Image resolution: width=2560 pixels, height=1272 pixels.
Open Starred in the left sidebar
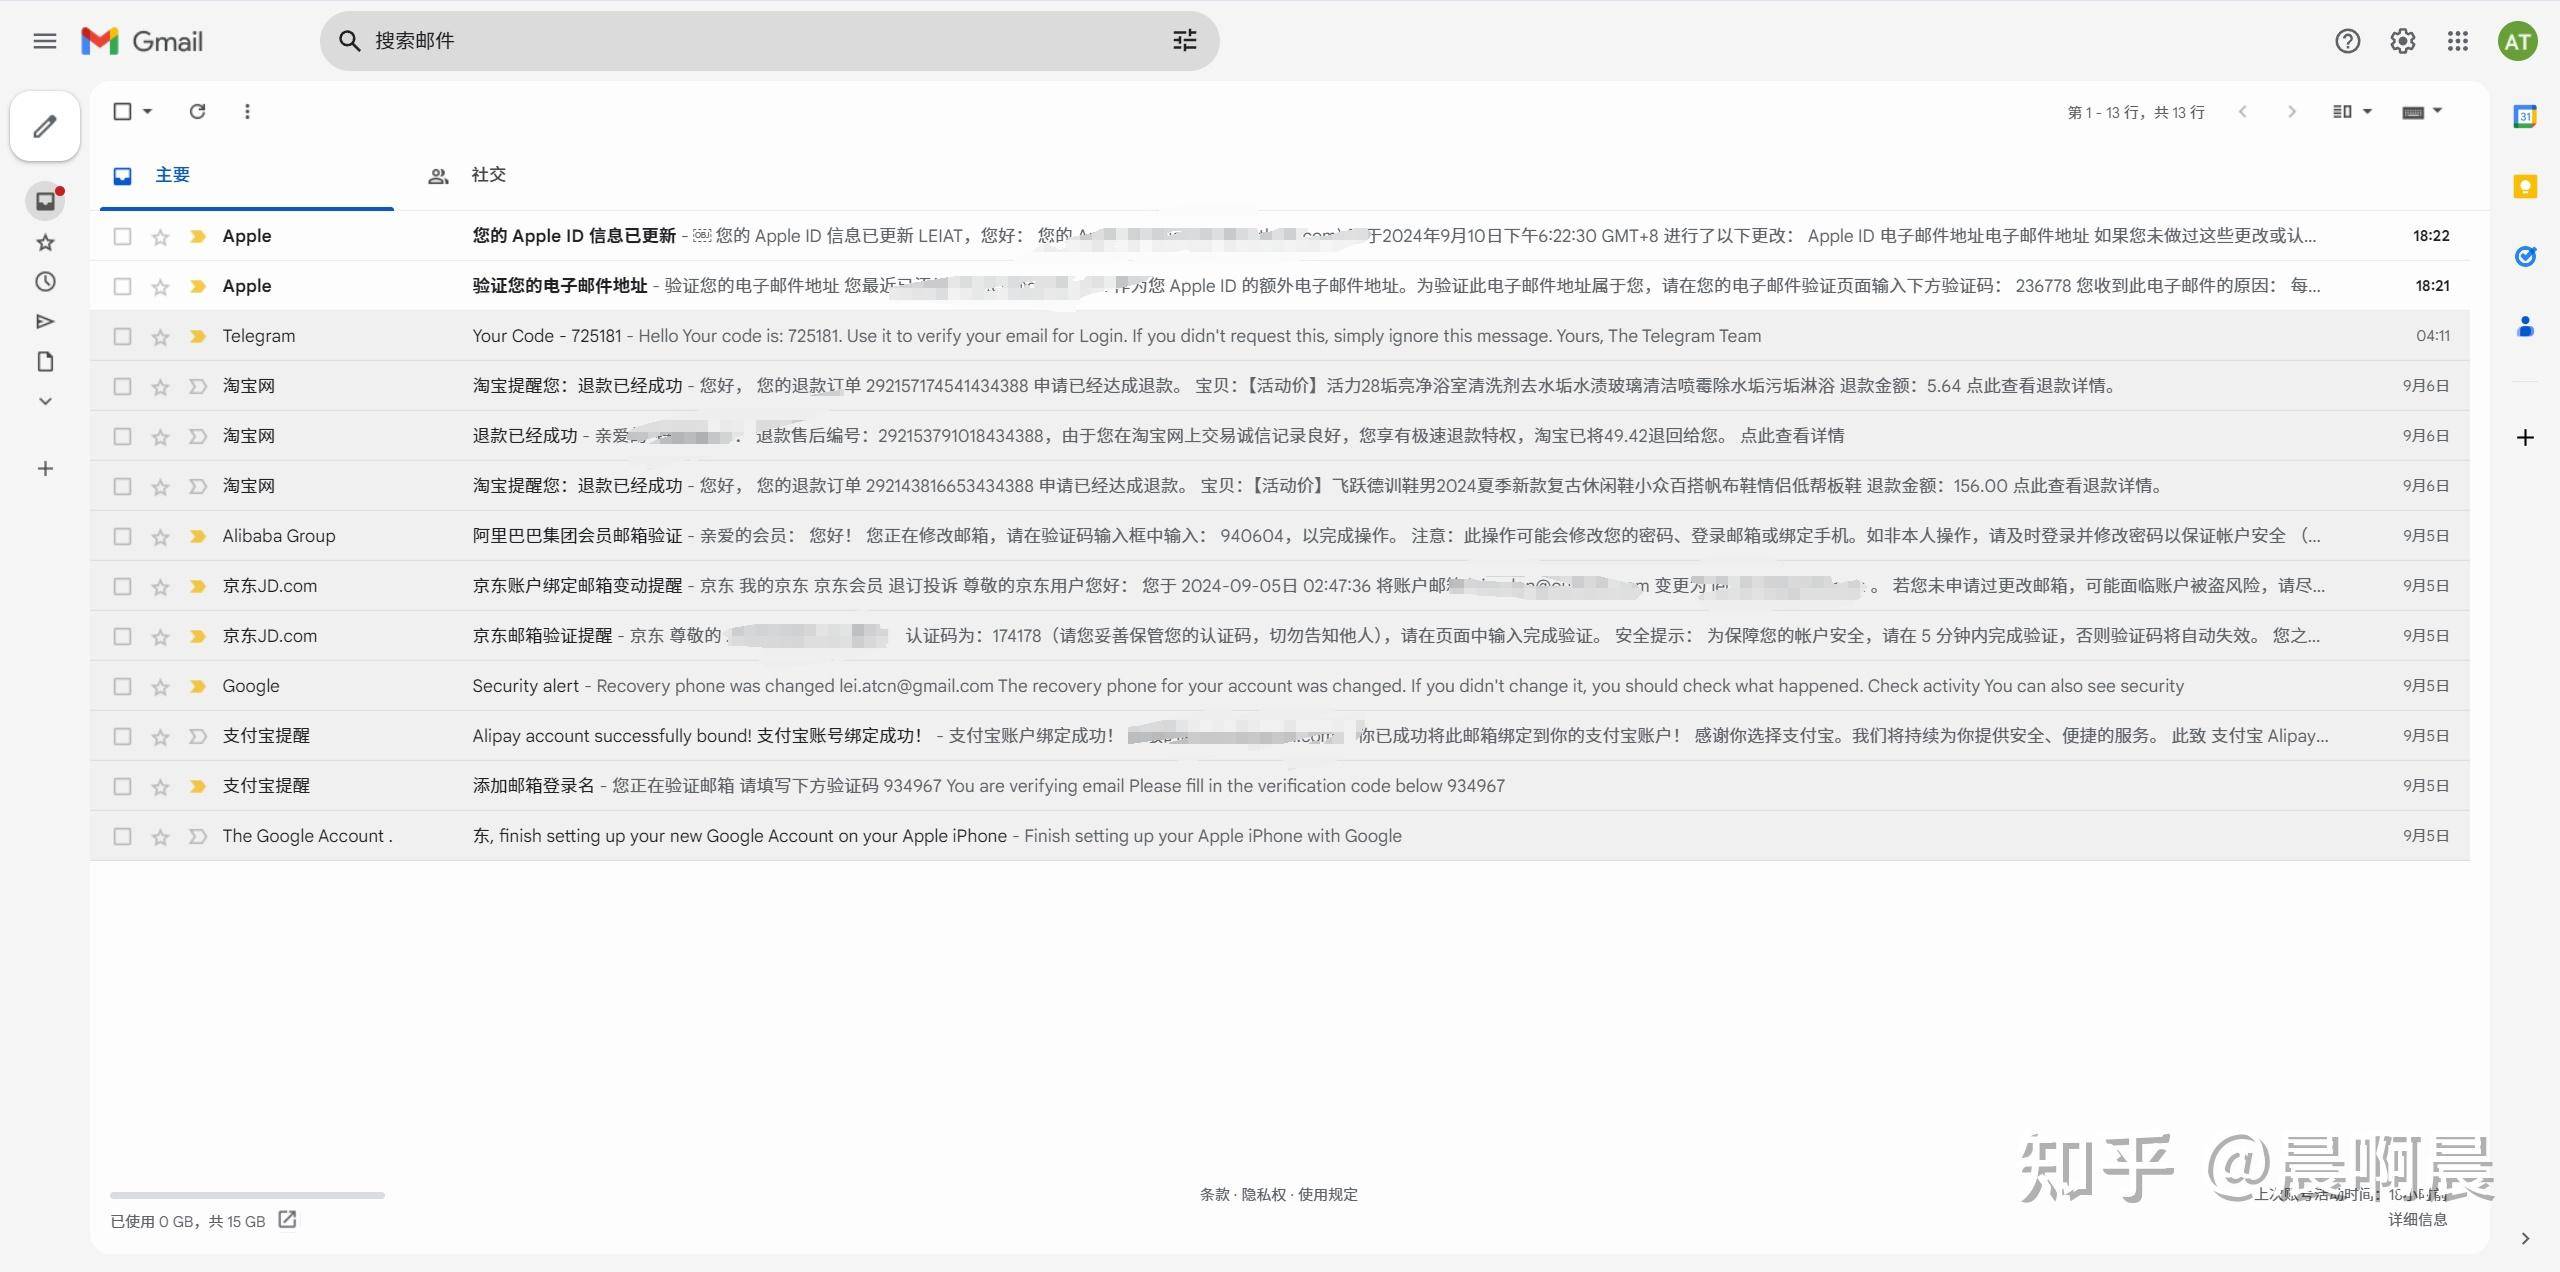(x=45, y=243)
